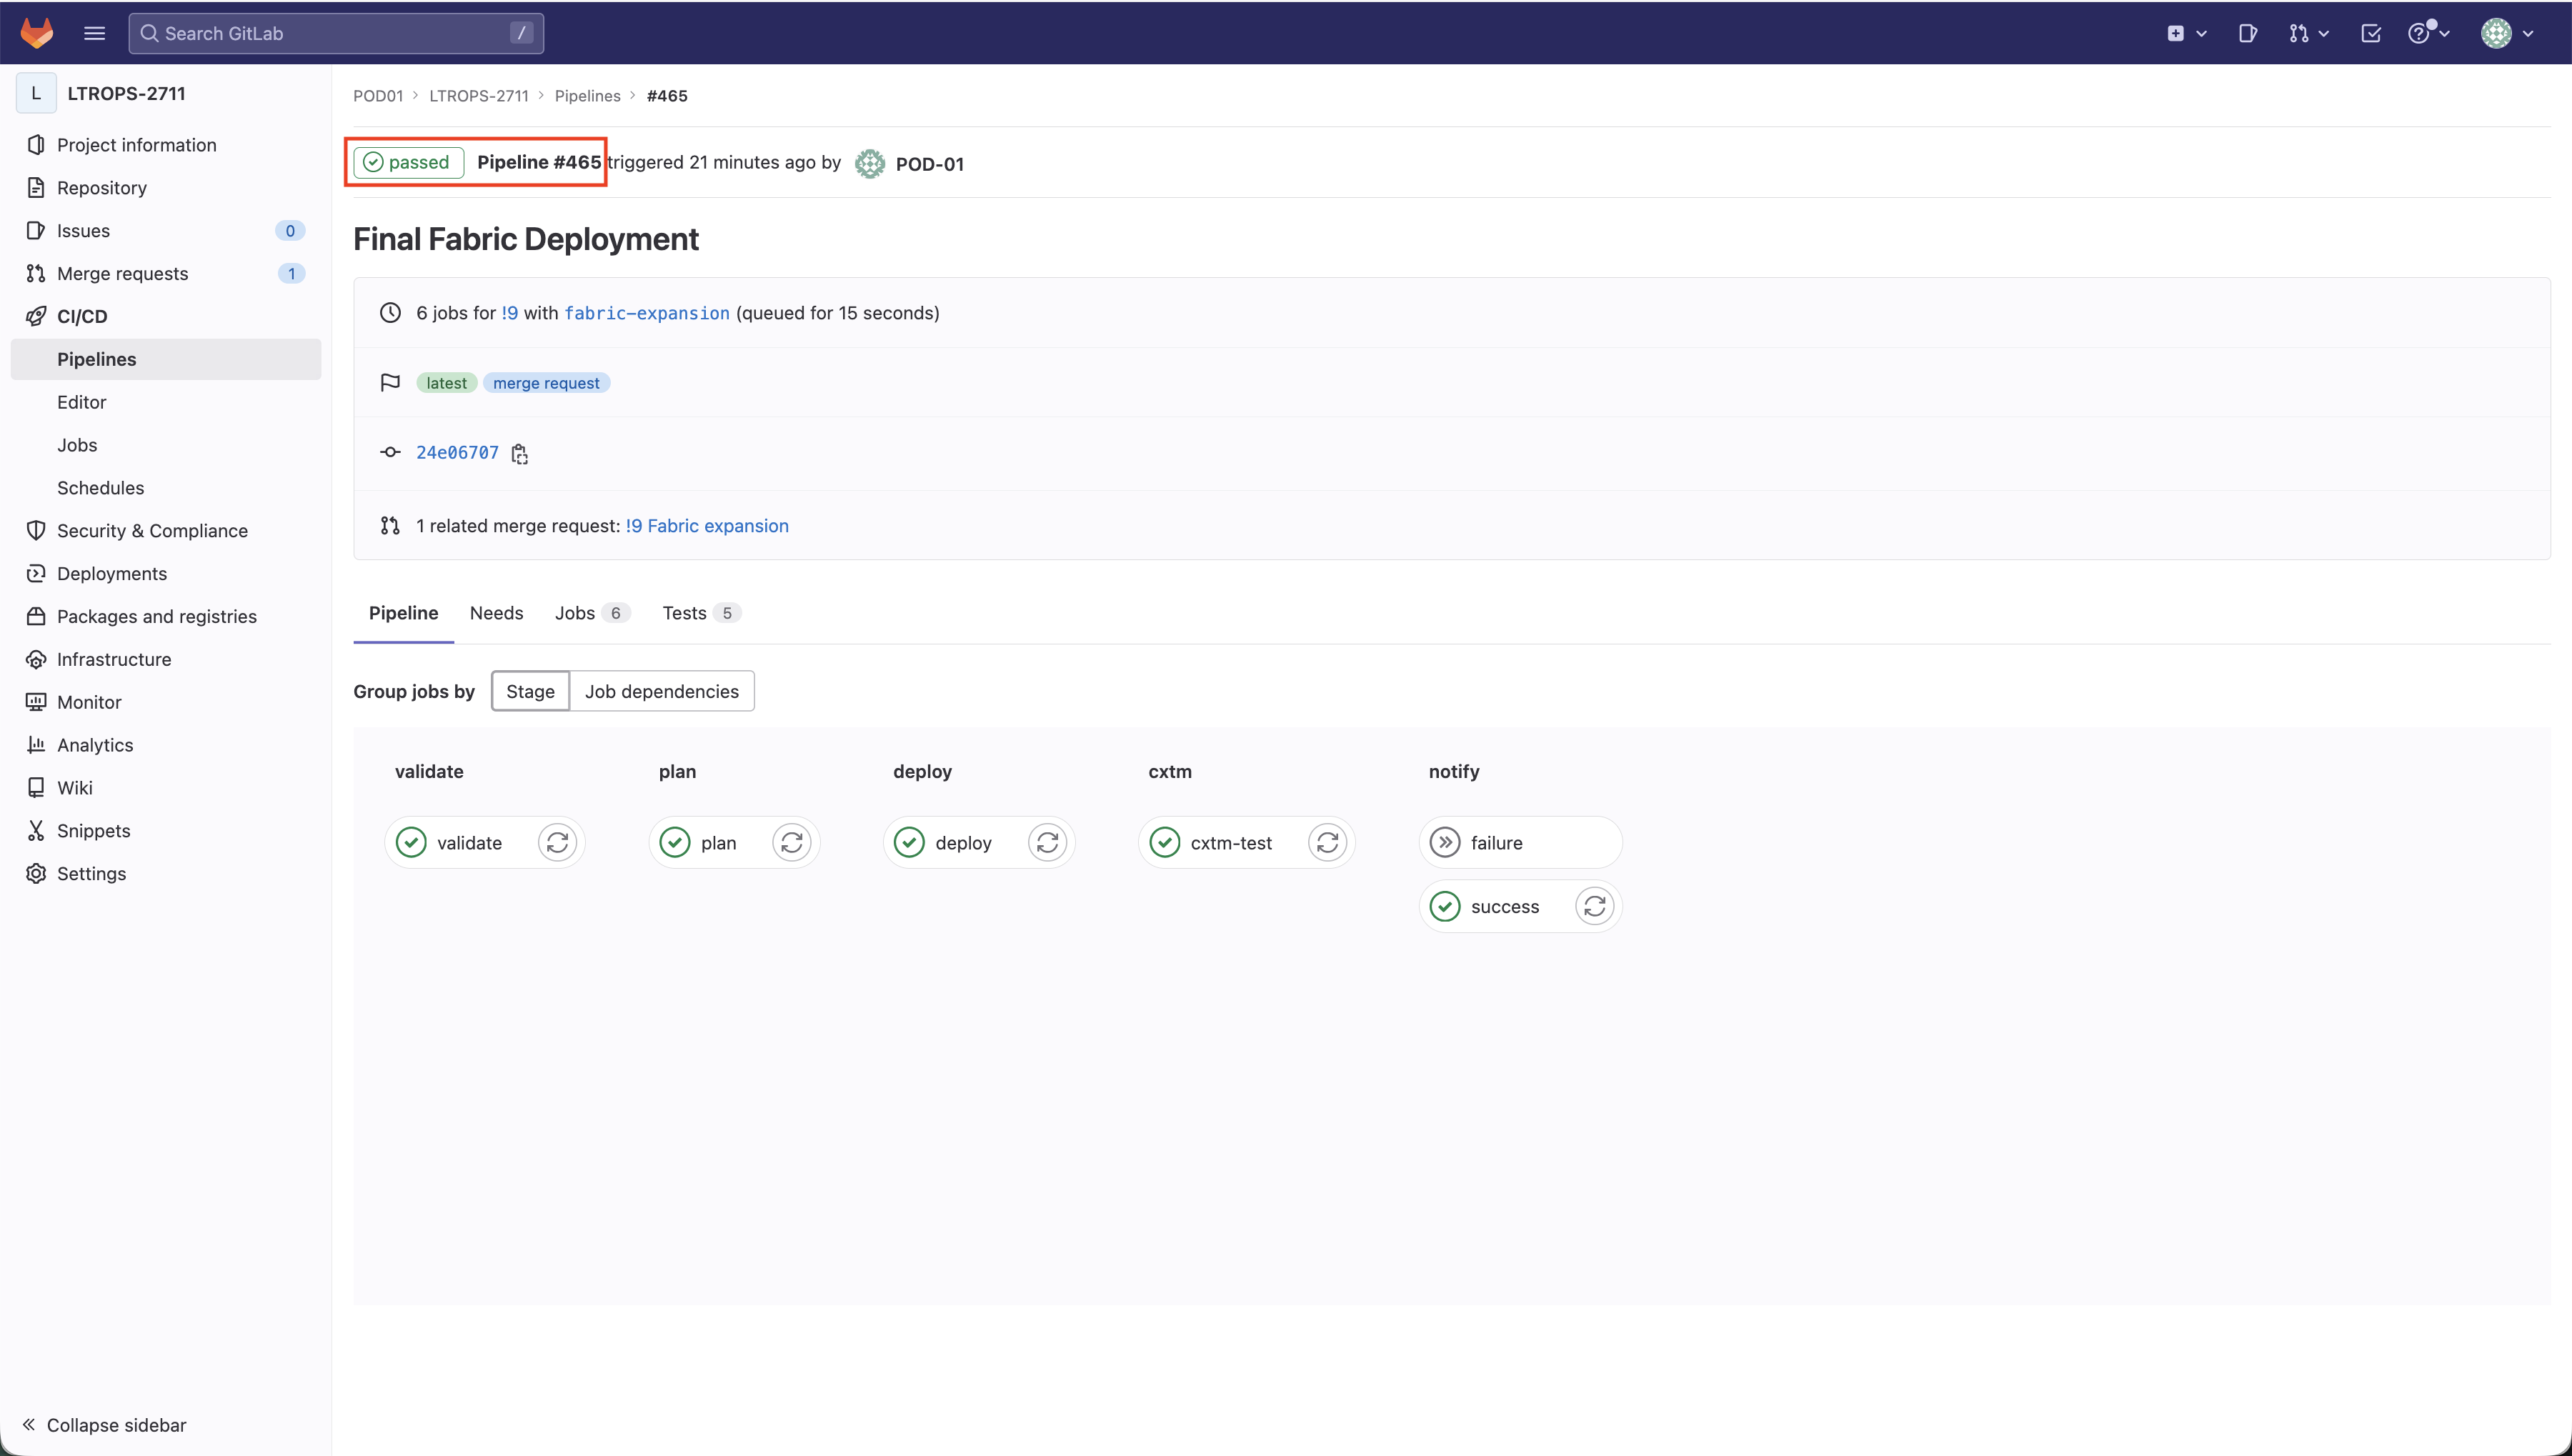Open the fabric-expansion branch link
The image size is (2572, 1456).
646,313
